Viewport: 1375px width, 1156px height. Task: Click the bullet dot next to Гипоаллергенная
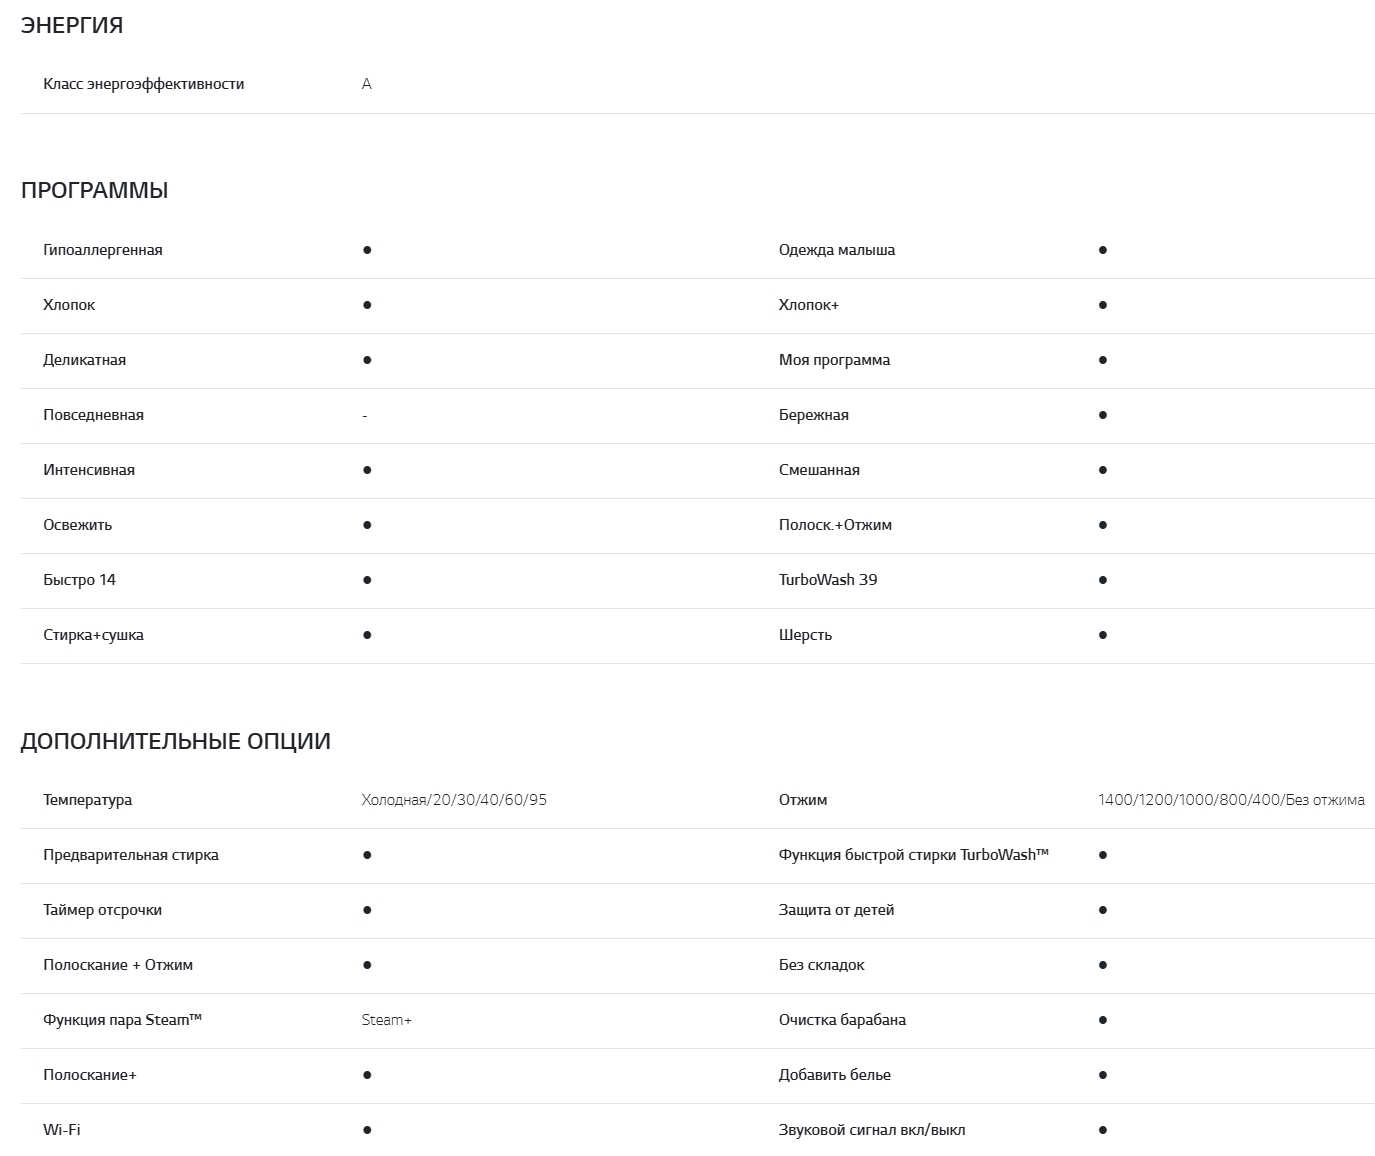pos(367,250)
